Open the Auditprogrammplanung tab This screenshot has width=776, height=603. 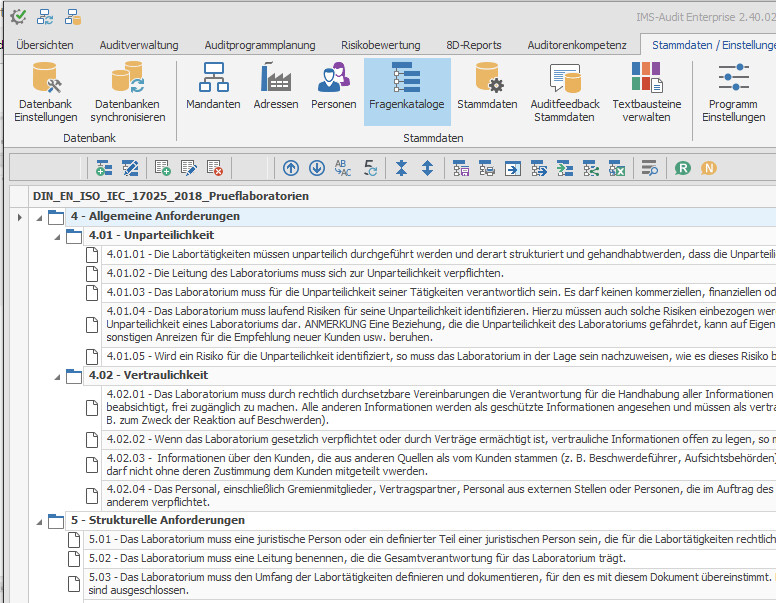click(260, 45)
